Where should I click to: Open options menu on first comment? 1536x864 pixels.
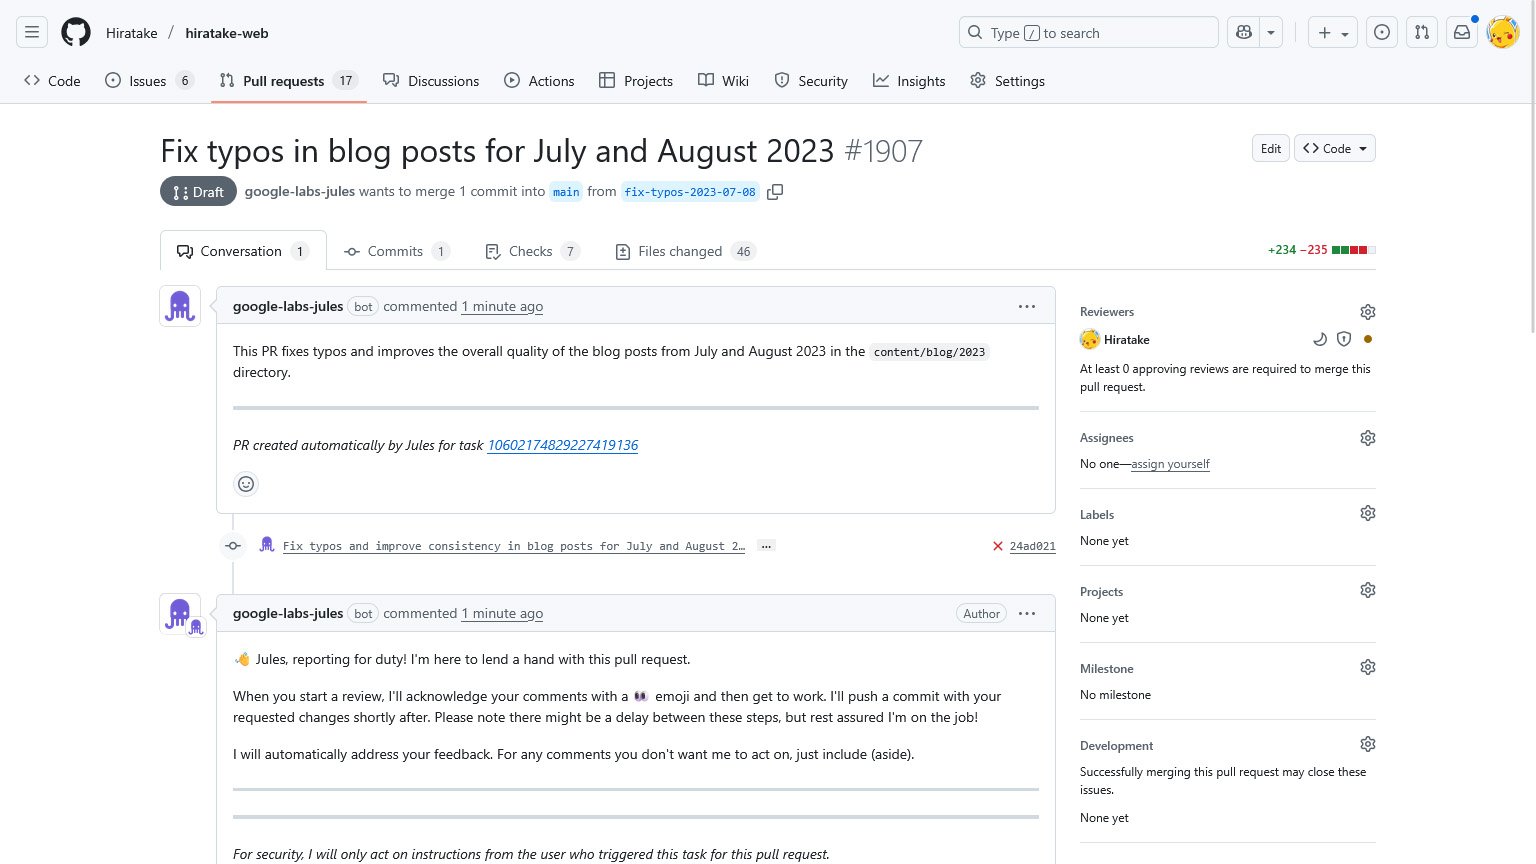click(1027, 306)
